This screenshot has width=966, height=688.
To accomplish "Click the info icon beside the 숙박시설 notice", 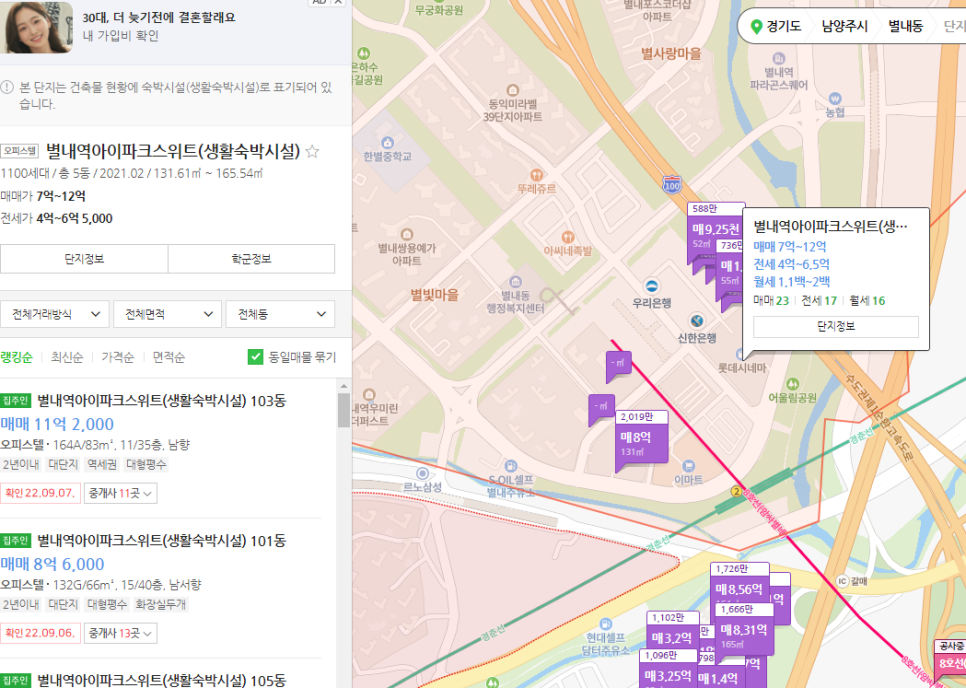I will coord(7,87).
